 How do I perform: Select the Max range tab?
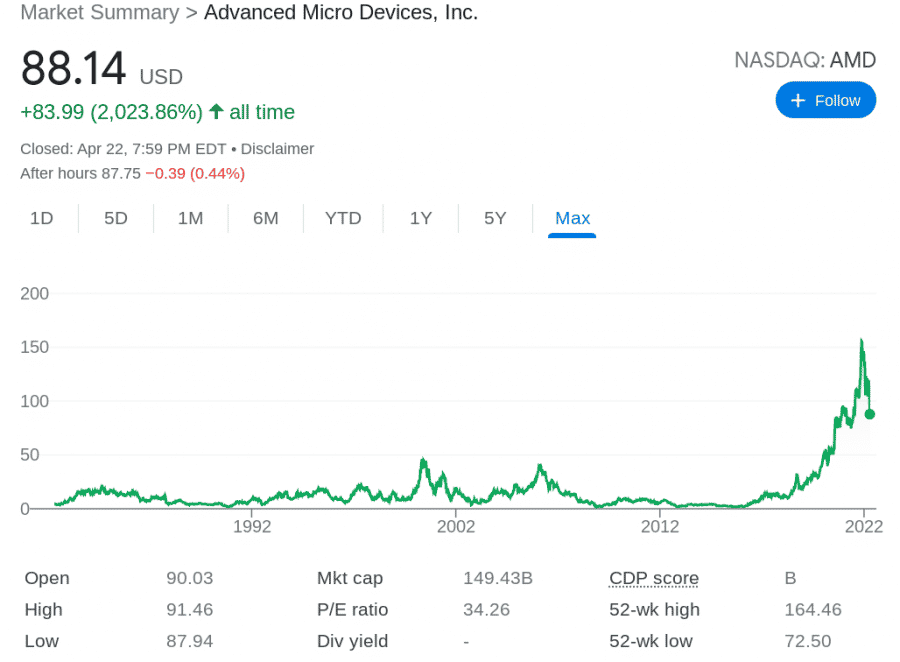572,218
